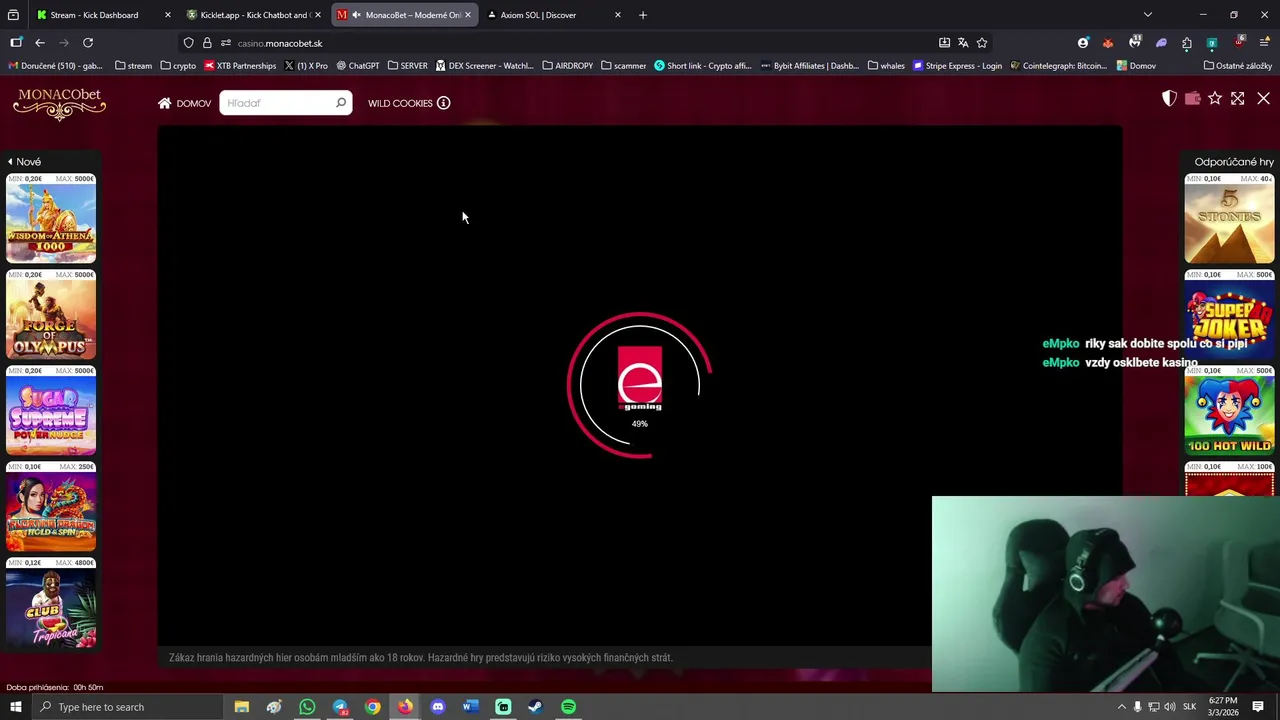Click the tracking protection shield in address bar
Viewport: 1280px width, 720px height.
pyautogui.click(x=188, y=43)
